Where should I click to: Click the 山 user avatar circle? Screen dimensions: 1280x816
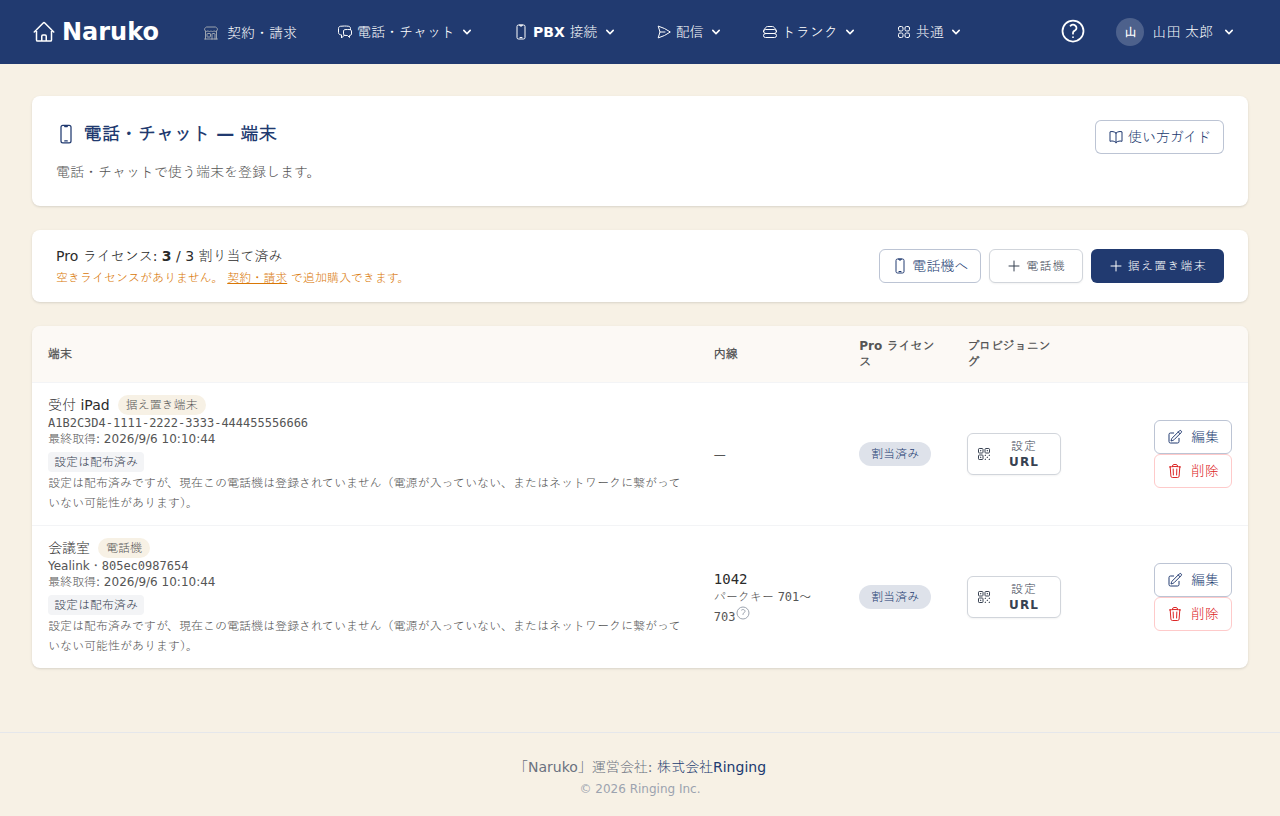tap(1130, 32)
